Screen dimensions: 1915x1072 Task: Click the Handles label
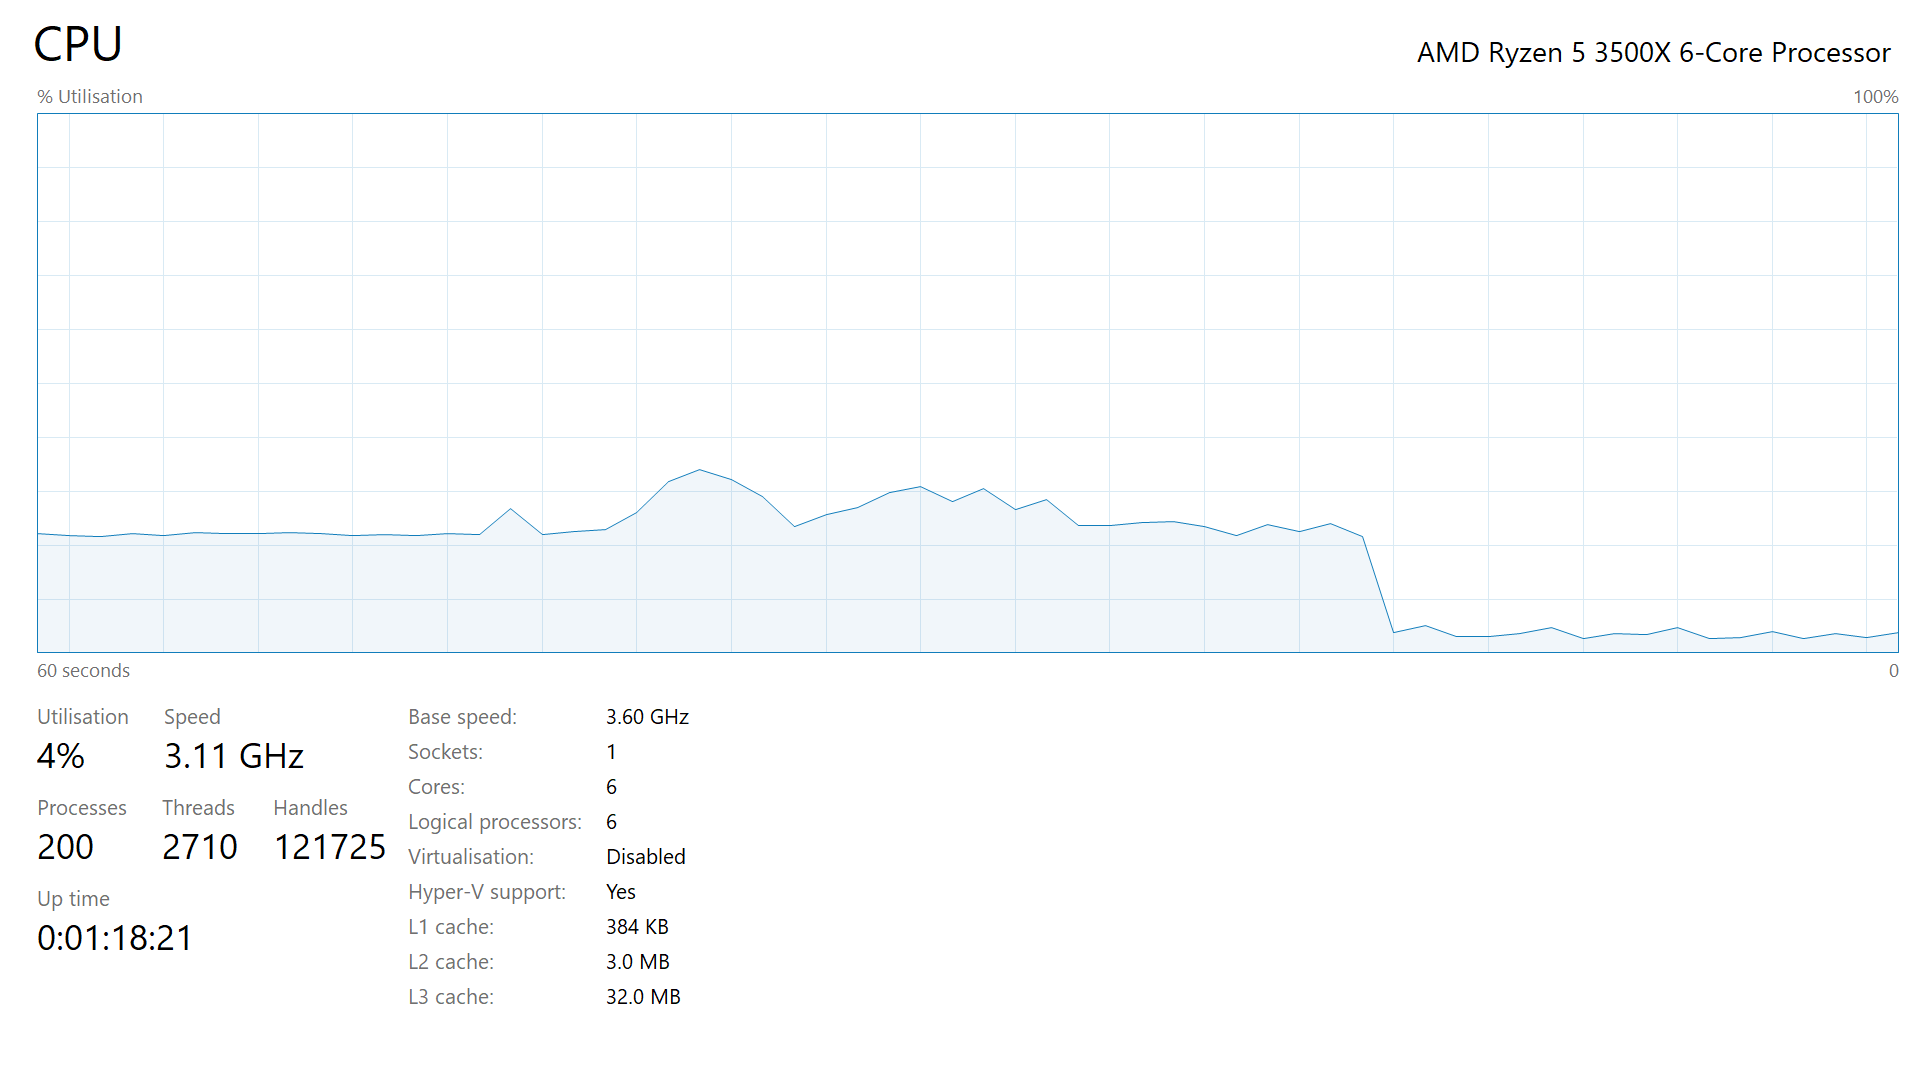[x=310, y=807]
